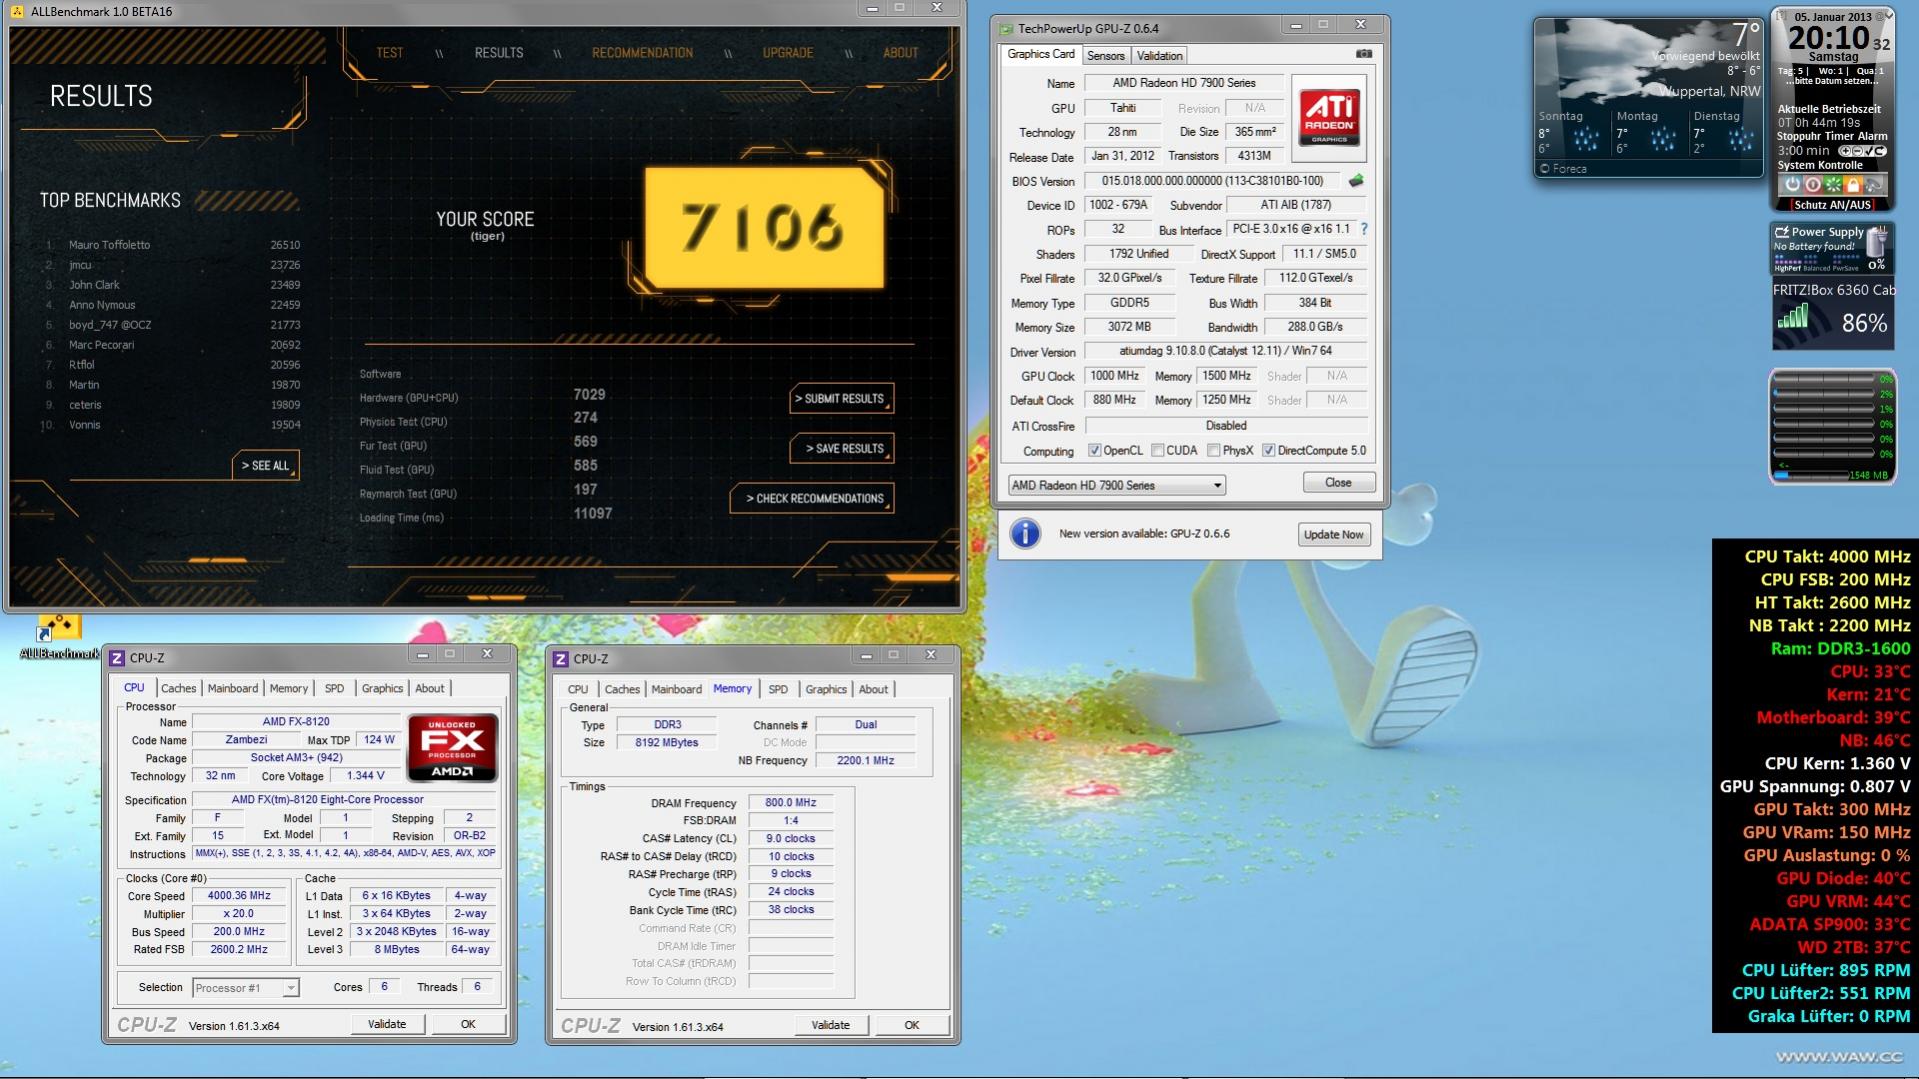This screenshot has width=1919, height=1079.
Task: Click the blue info icon in the update notice
Action: click(1025, 533)
